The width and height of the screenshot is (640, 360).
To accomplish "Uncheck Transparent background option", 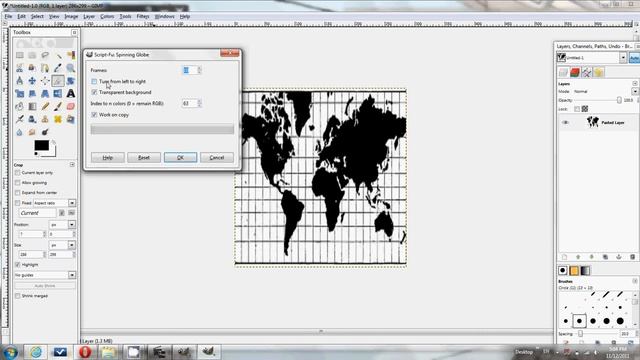I will point(94,93).
